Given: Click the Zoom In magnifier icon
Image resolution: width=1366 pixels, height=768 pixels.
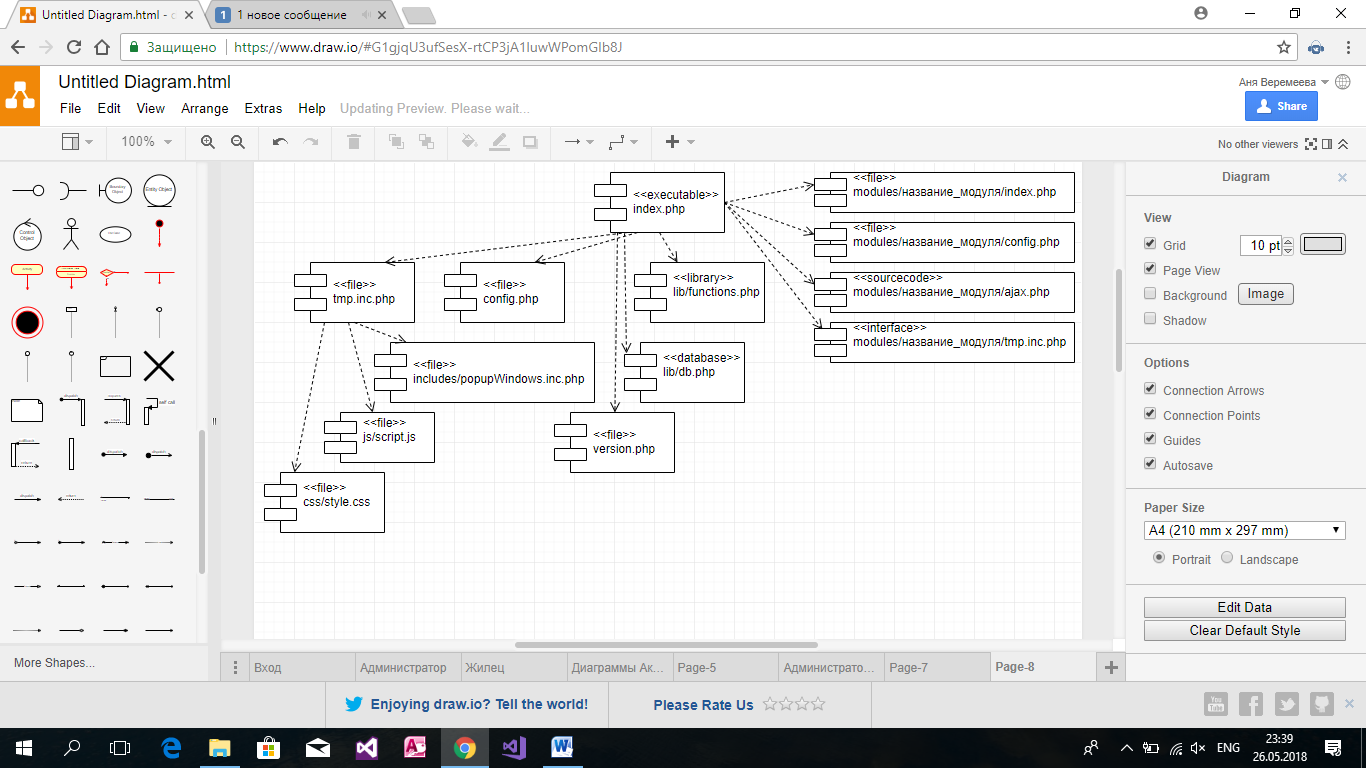Looking at the screenshot, I should tap(208, 142).
